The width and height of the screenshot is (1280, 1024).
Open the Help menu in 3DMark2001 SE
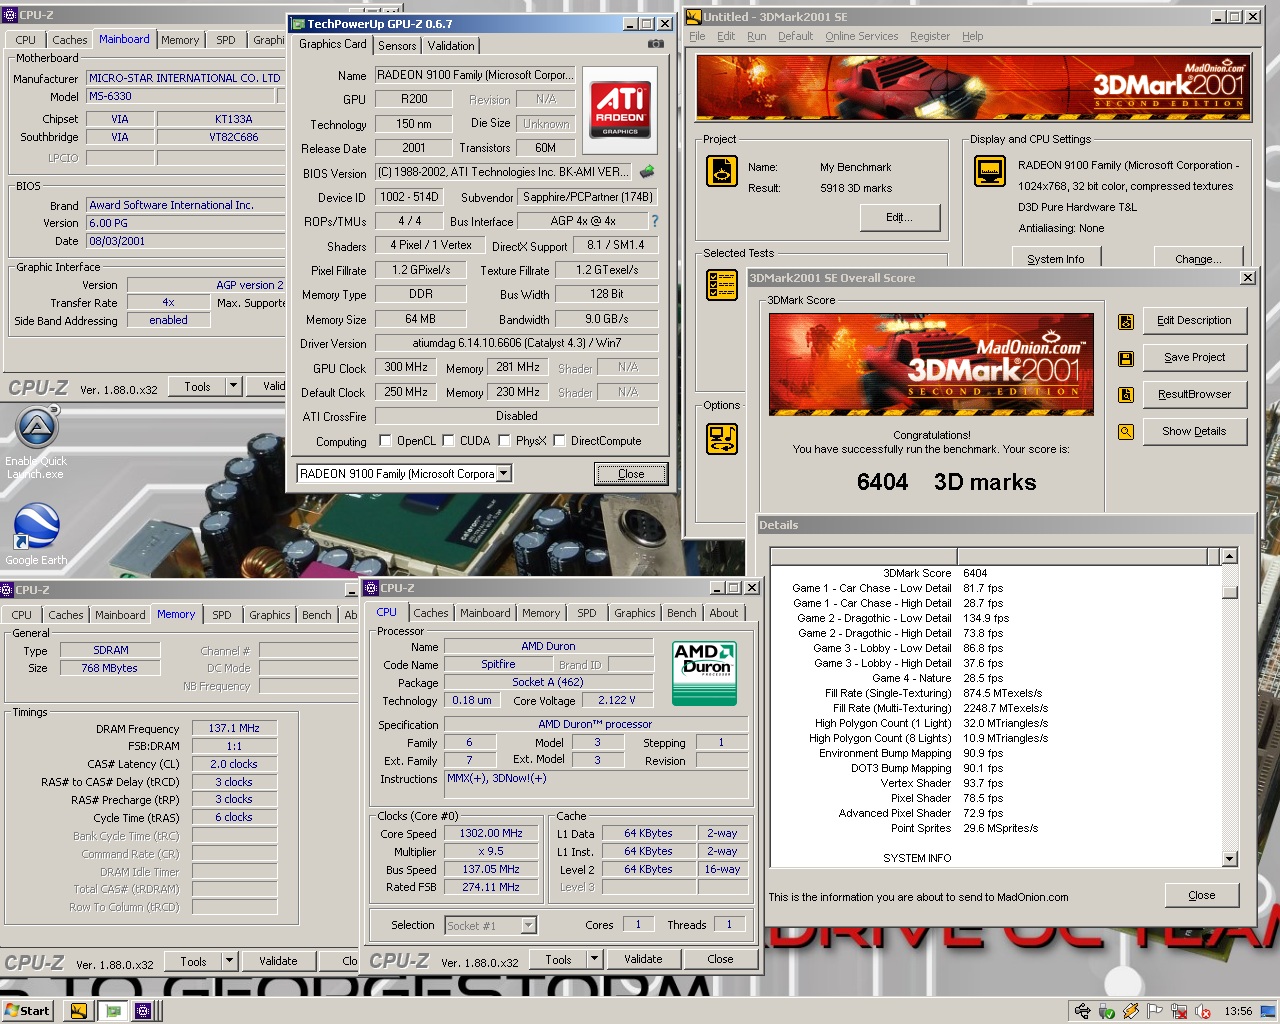973,36
